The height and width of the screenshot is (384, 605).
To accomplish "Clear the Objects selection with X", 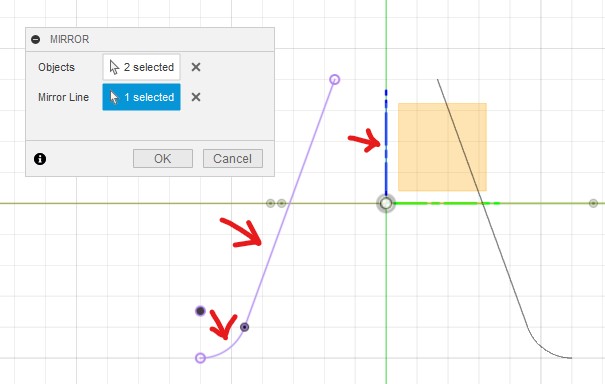I will [196, 67].
